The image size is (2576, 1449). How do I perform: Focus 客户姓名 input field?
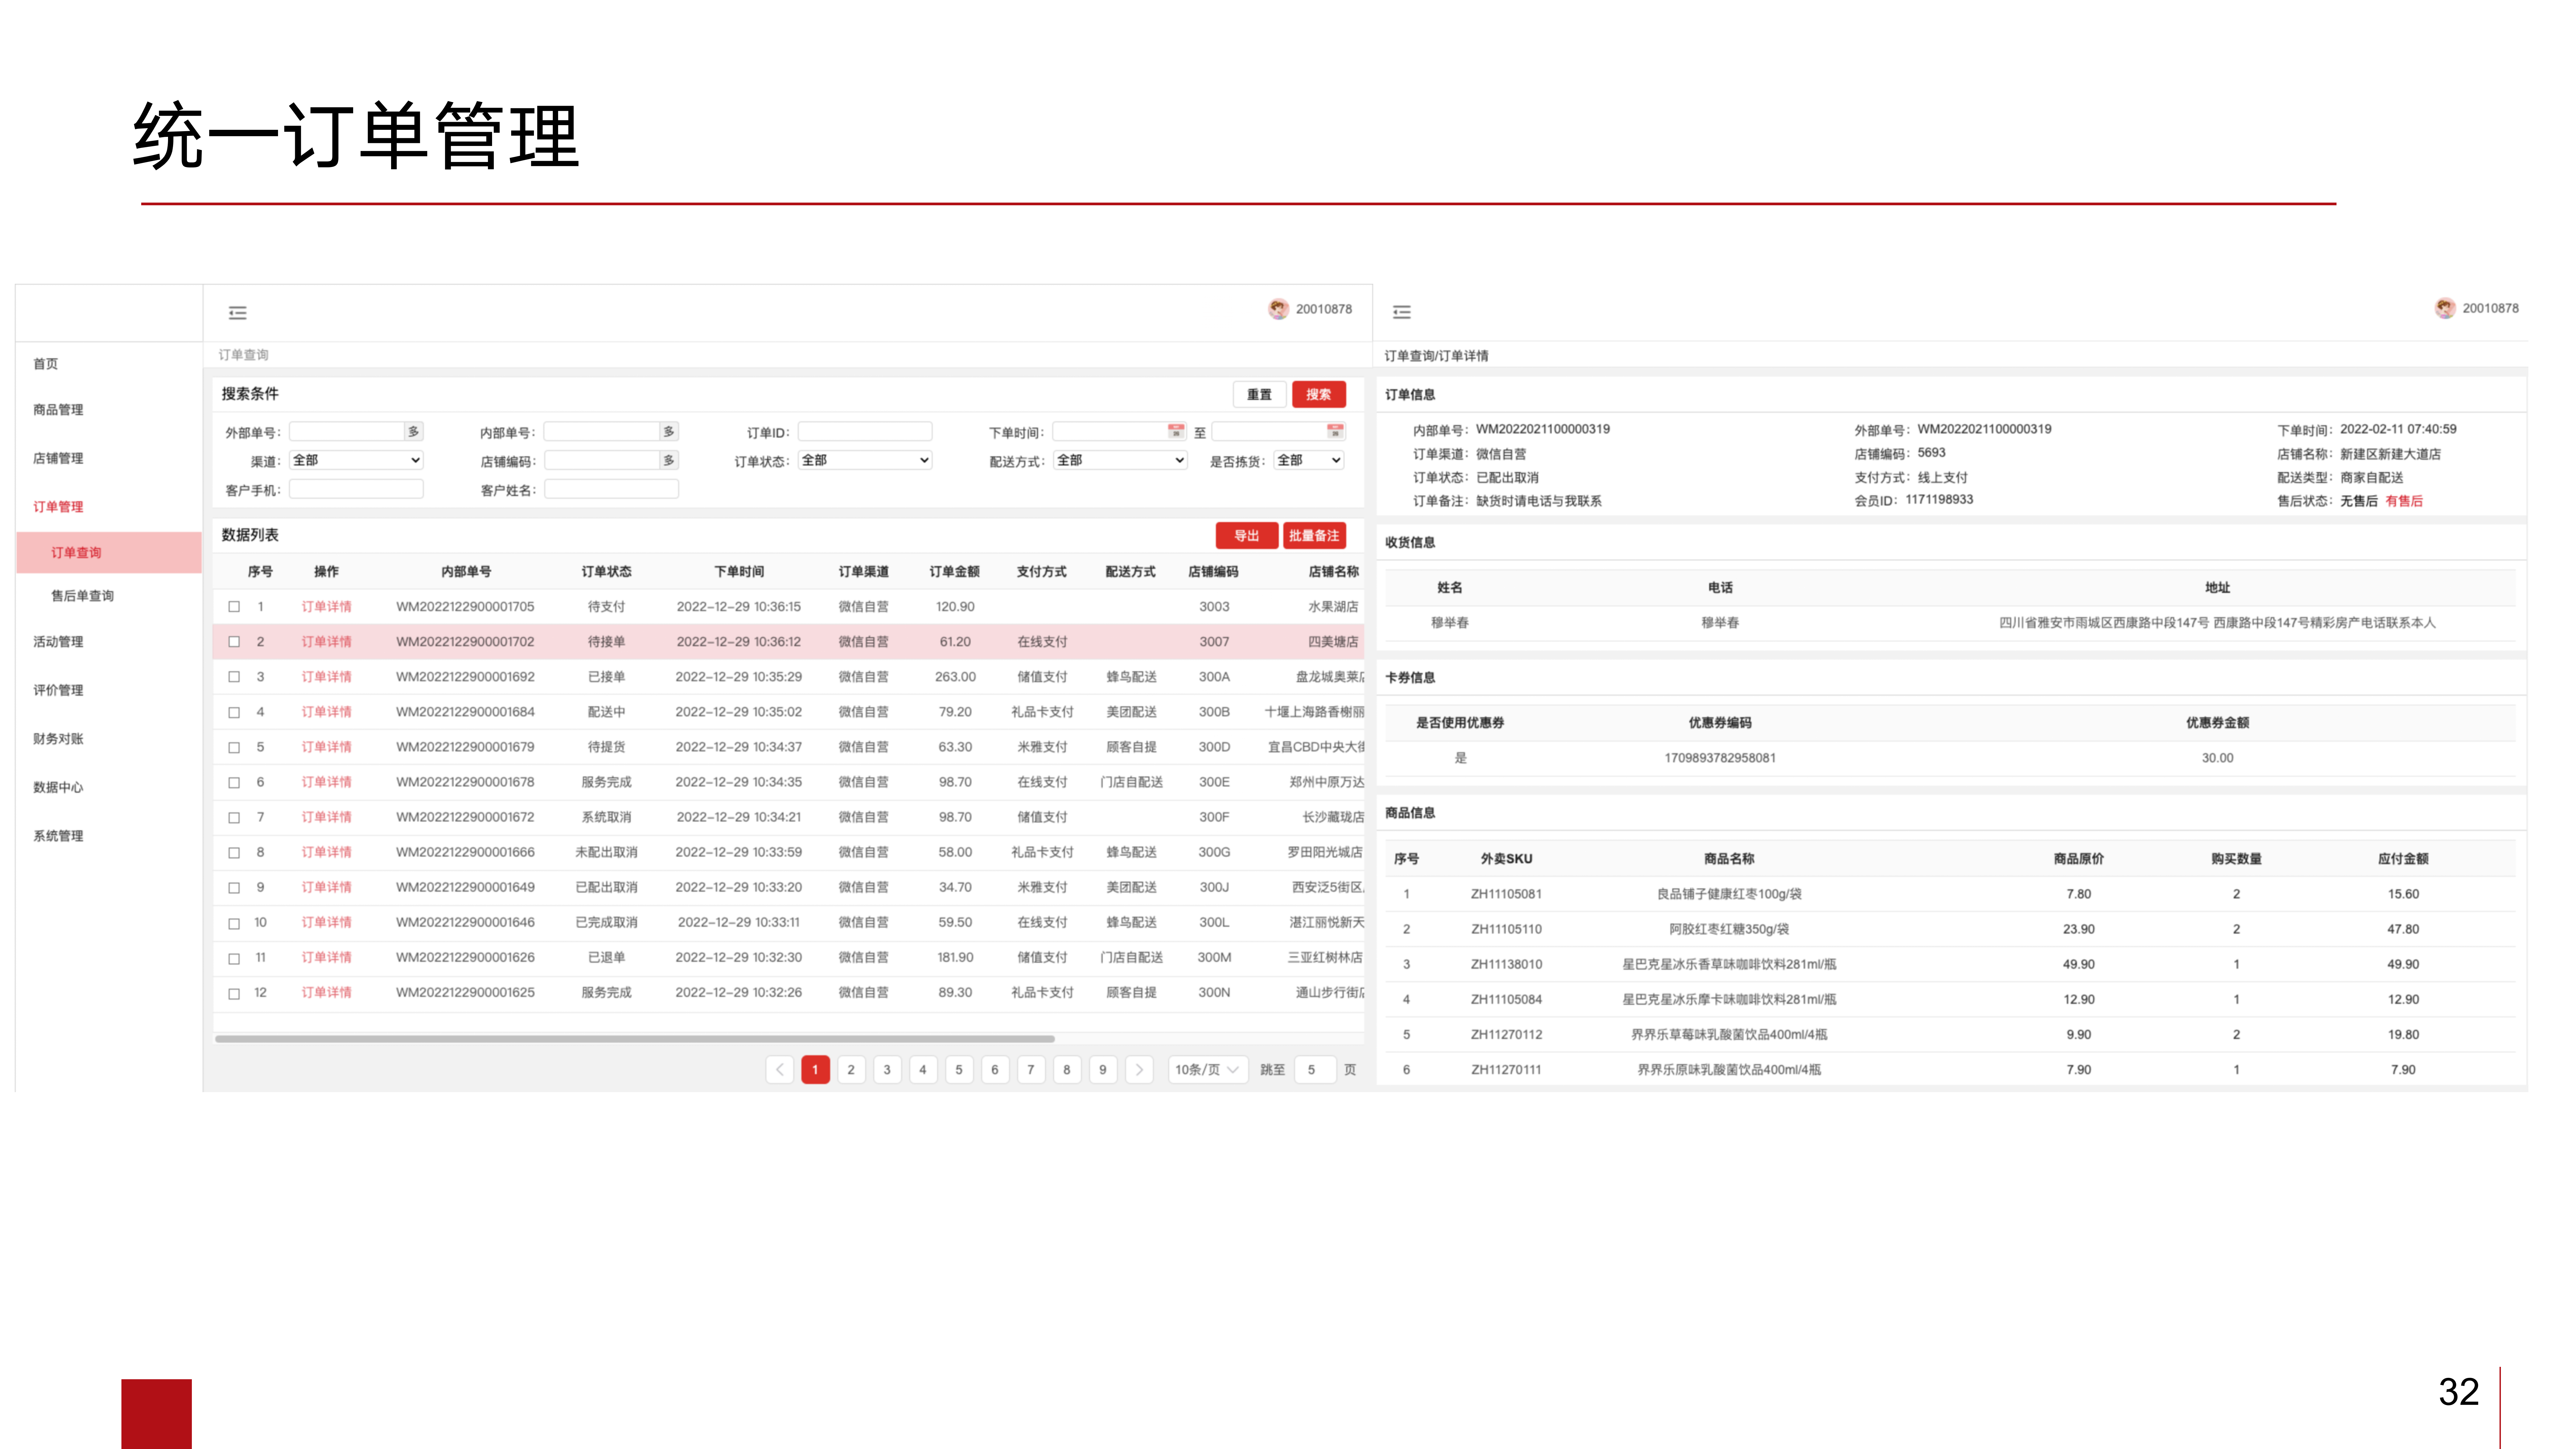pos(611,489)
